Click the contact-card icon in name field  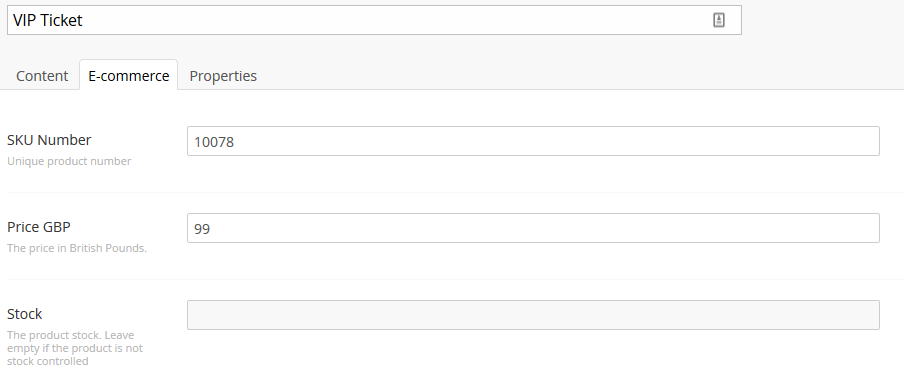[718, 20]
